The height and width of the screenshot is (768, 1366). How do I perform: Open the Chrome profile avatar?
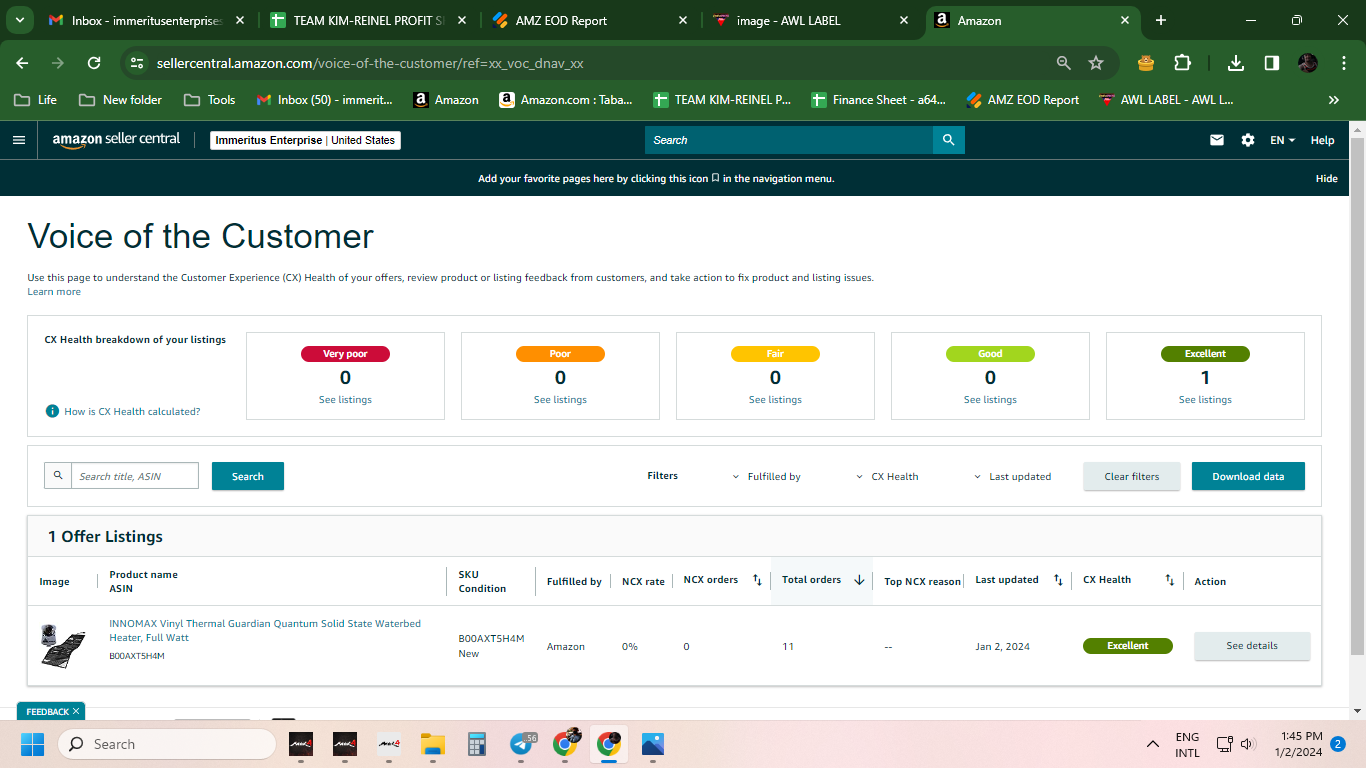pyautogui.click(x=1308, y=63)
